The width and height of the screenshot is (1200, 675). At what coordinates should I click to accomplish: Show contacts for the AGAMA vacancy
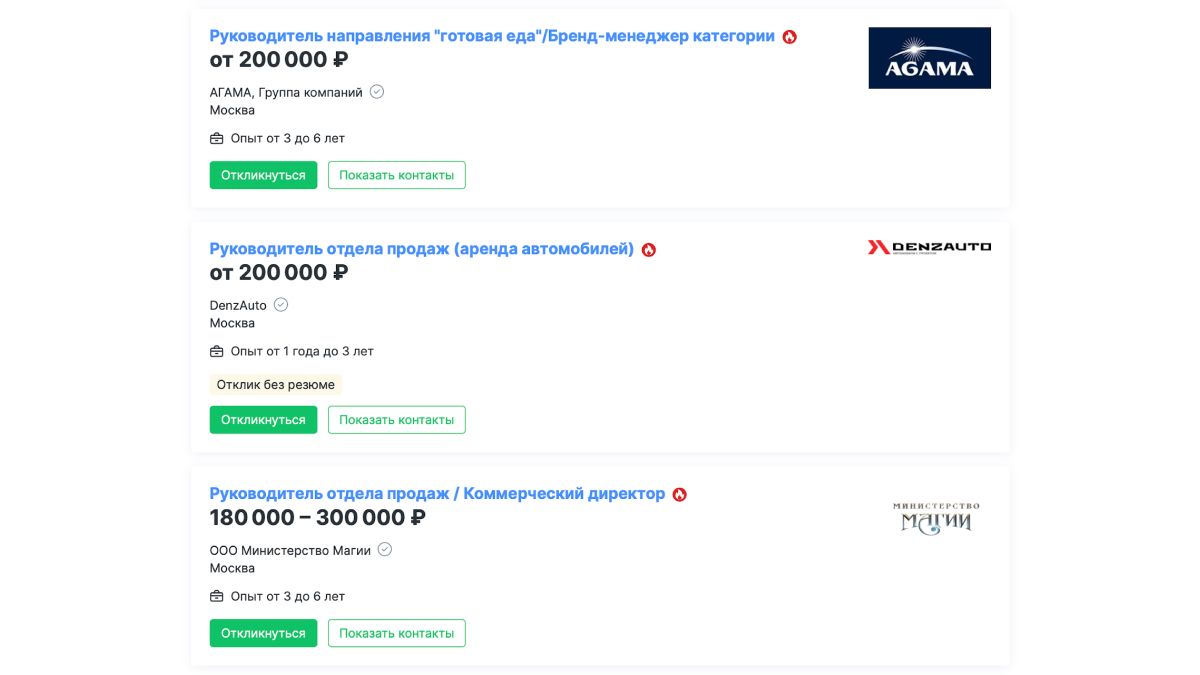[397, 175]
